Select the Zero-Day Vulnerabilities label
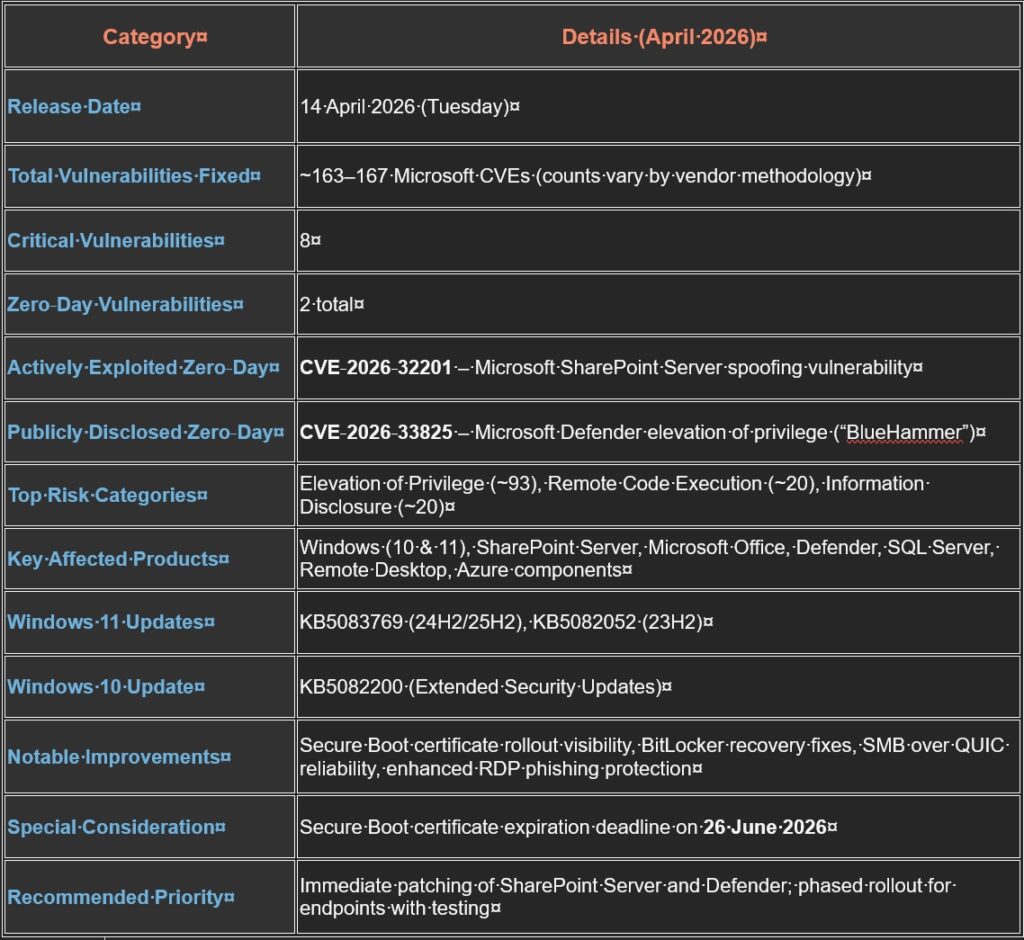 [x=125, y=304]
